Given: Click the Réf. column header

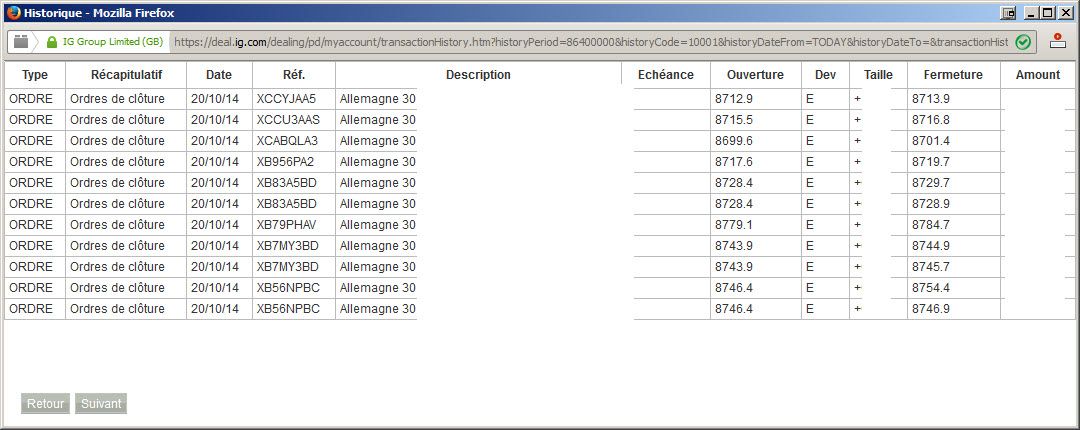Looking at the screenshot, I should [294, 75].
